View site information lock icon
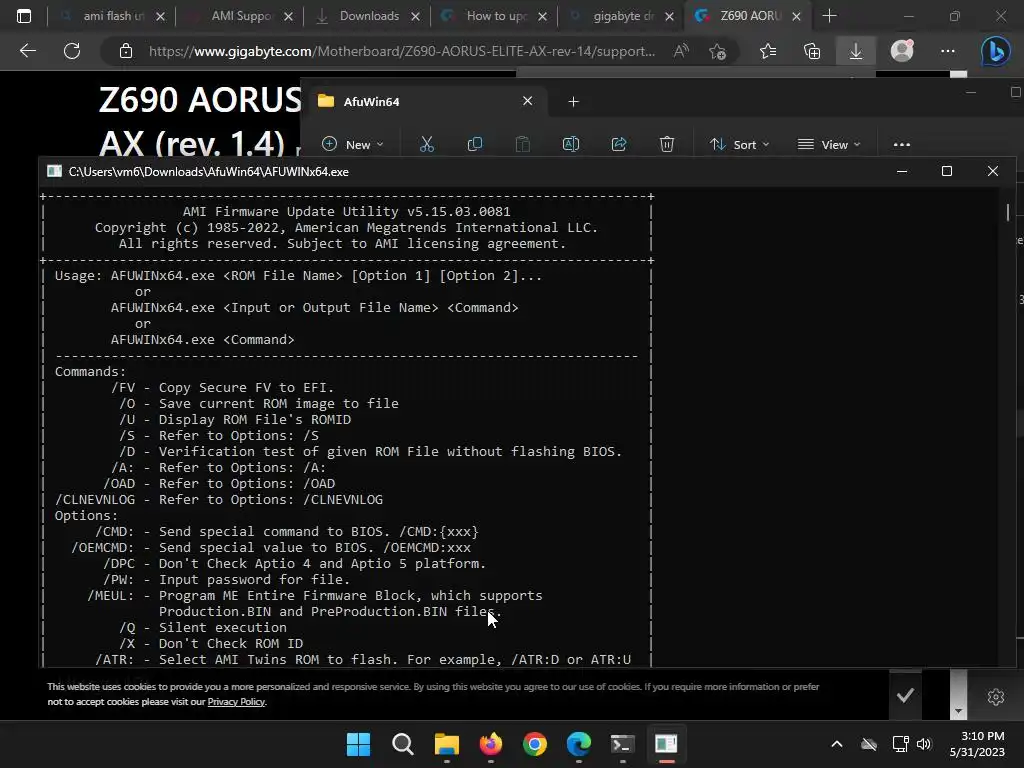Viewport: 1024px width, 768px height. click(126, 51)
